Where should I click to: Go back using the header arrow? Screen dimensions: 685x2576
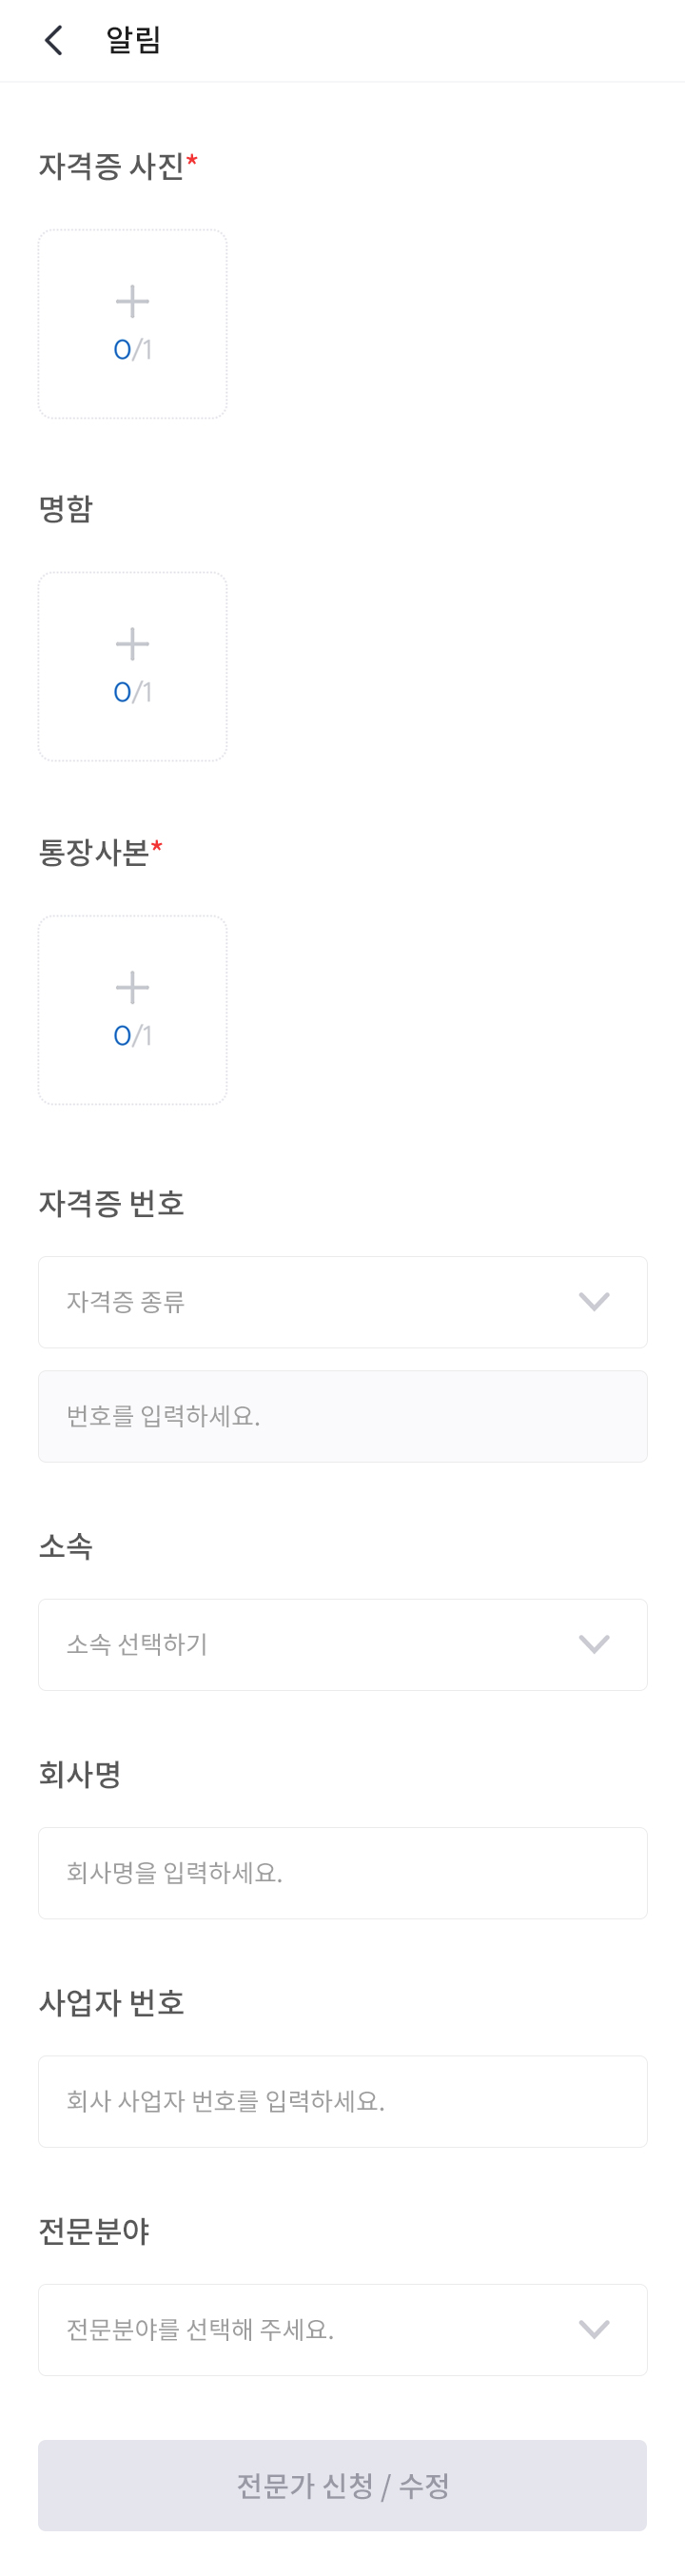click(54, 40)
